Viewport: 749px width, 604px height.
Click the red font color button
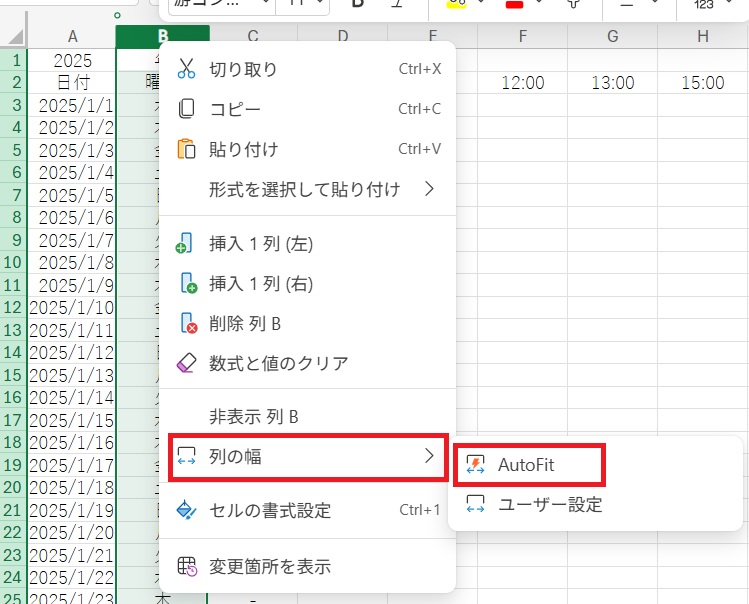(x=514, y=4)
